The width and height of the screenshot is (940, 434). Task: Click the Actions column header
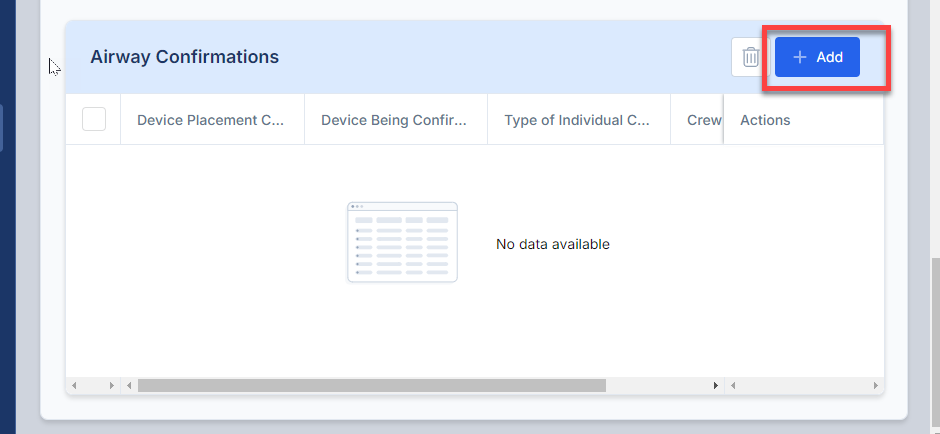pos(804,120)
